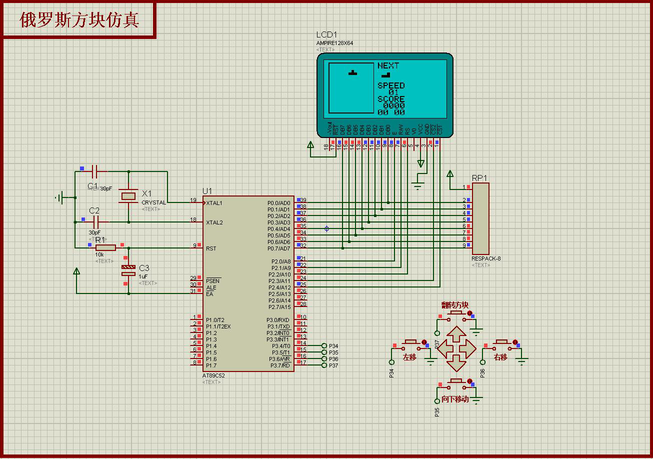Viewport: 653px width, 459px height.
Task: Toggle the latch dot on the 左移 button
Action: [x=424, y=342]
